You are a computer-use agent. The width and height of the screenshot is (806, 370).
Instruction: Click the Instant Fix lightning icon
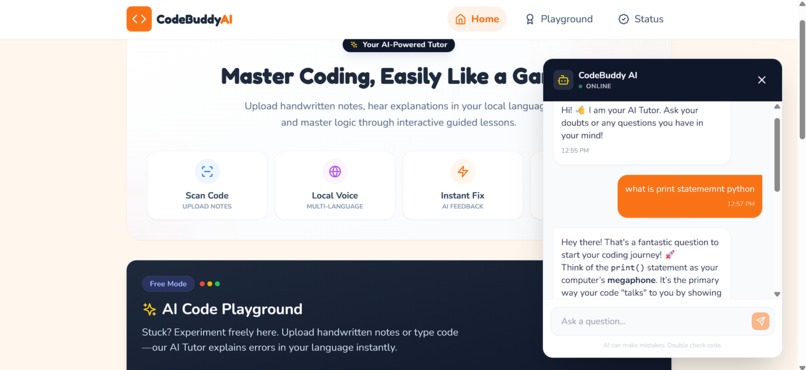tap(463, 172)
